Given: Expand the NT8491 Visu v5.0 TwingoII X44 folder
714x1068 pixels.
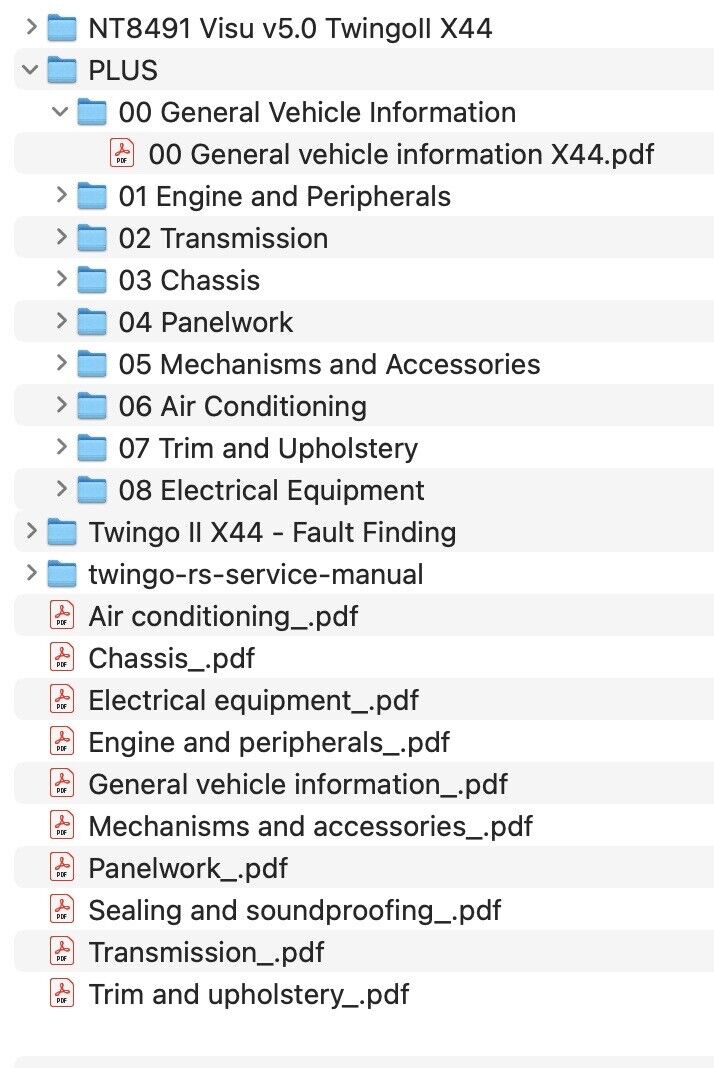Looking at the screenshot, I should (31, 28).
